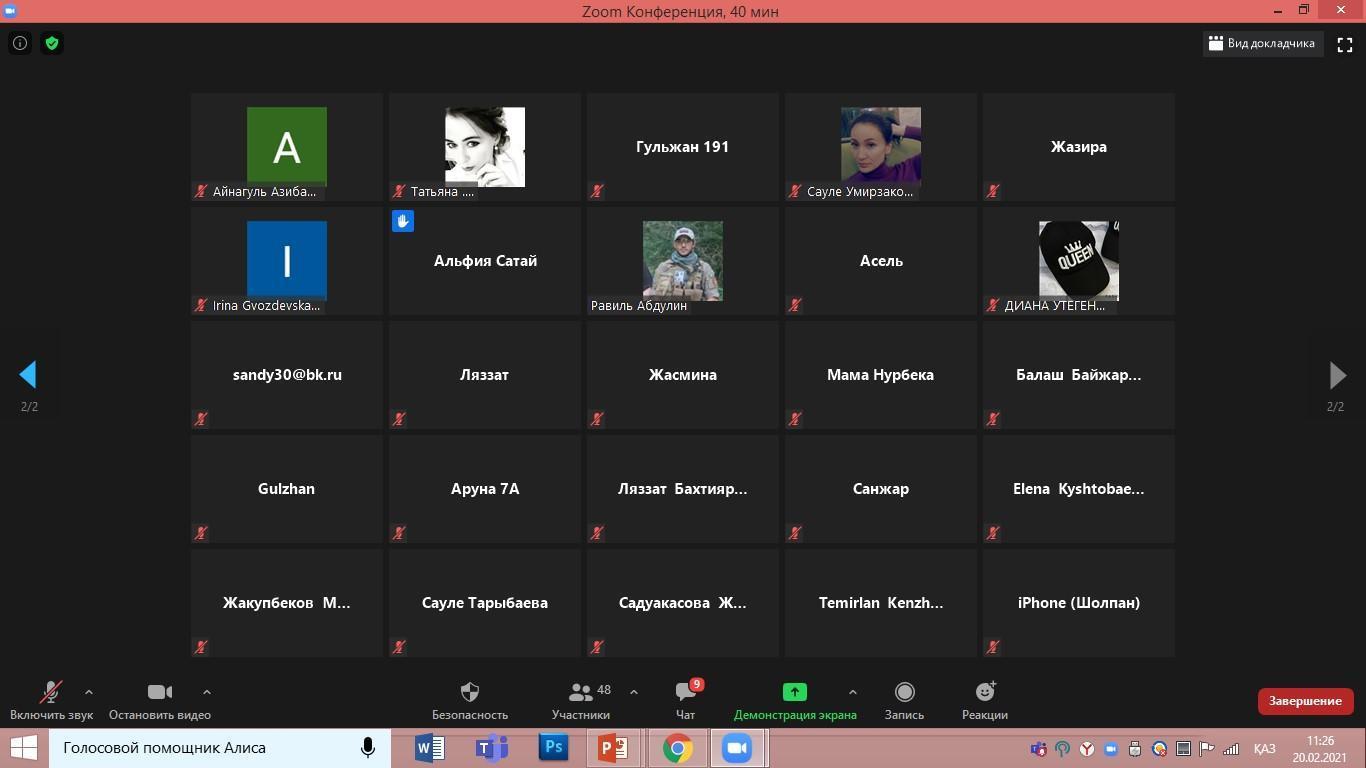Image resolution: width=1366 pixels, height=768 pixels.
Task: Unmute microphone (Включить звук)
Action: 51,700
